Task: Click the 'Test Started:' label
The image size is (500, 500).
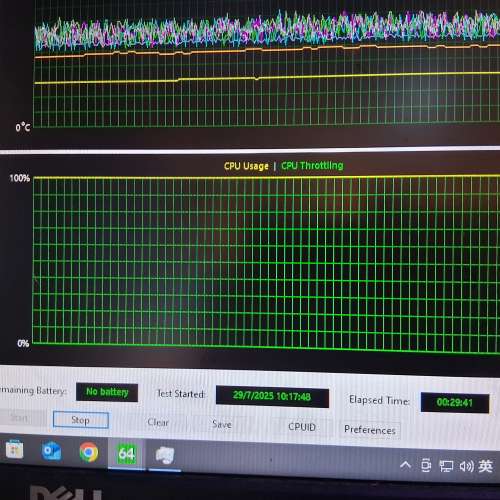Action: pos(181,394)
